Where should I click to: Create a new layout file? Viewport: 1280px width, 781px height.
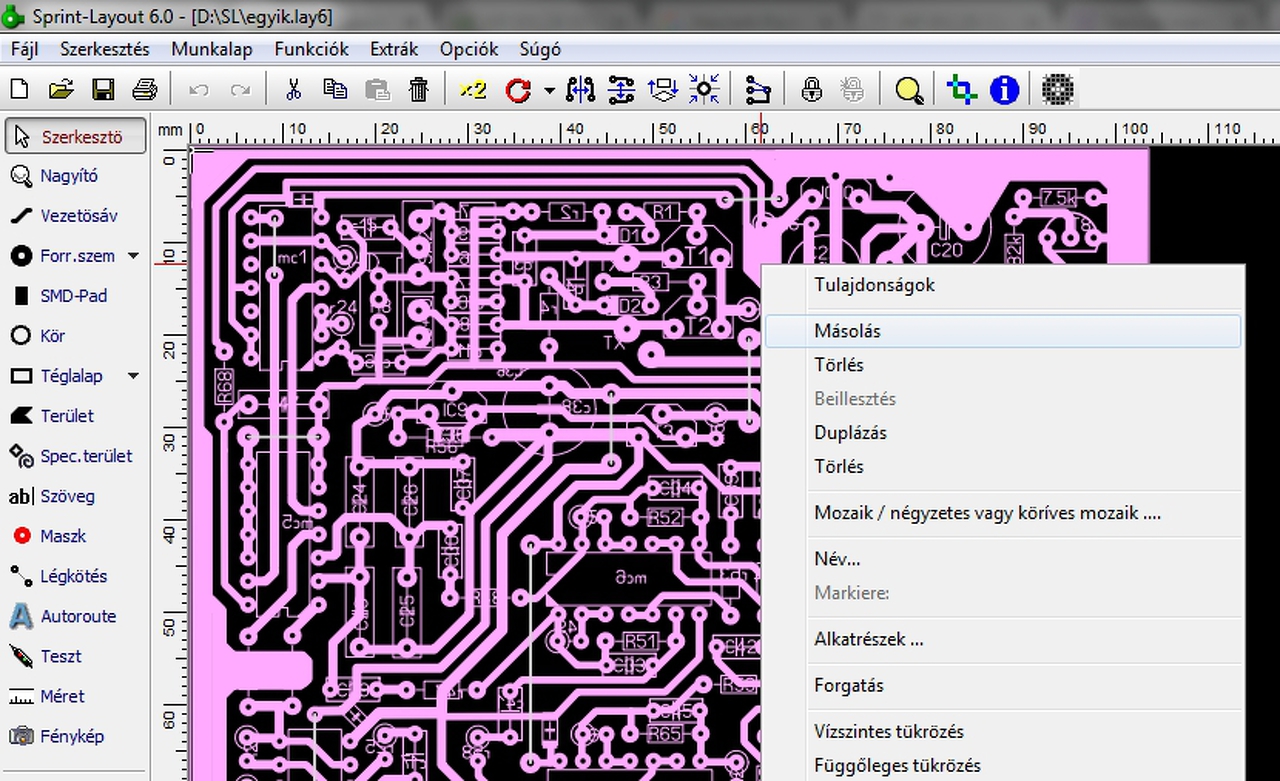[18, 90]
